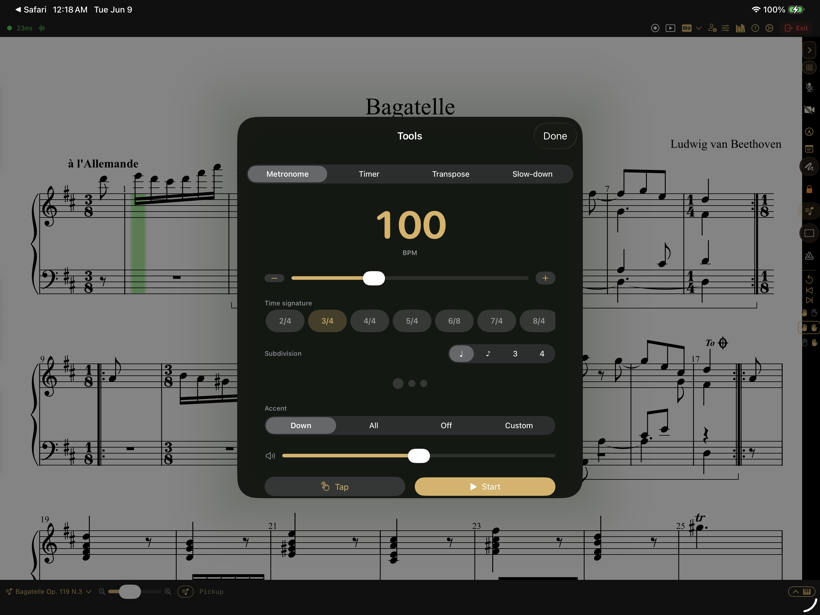
Task: Click the zoom-out magnifier icon
Action: coord(101,592)
